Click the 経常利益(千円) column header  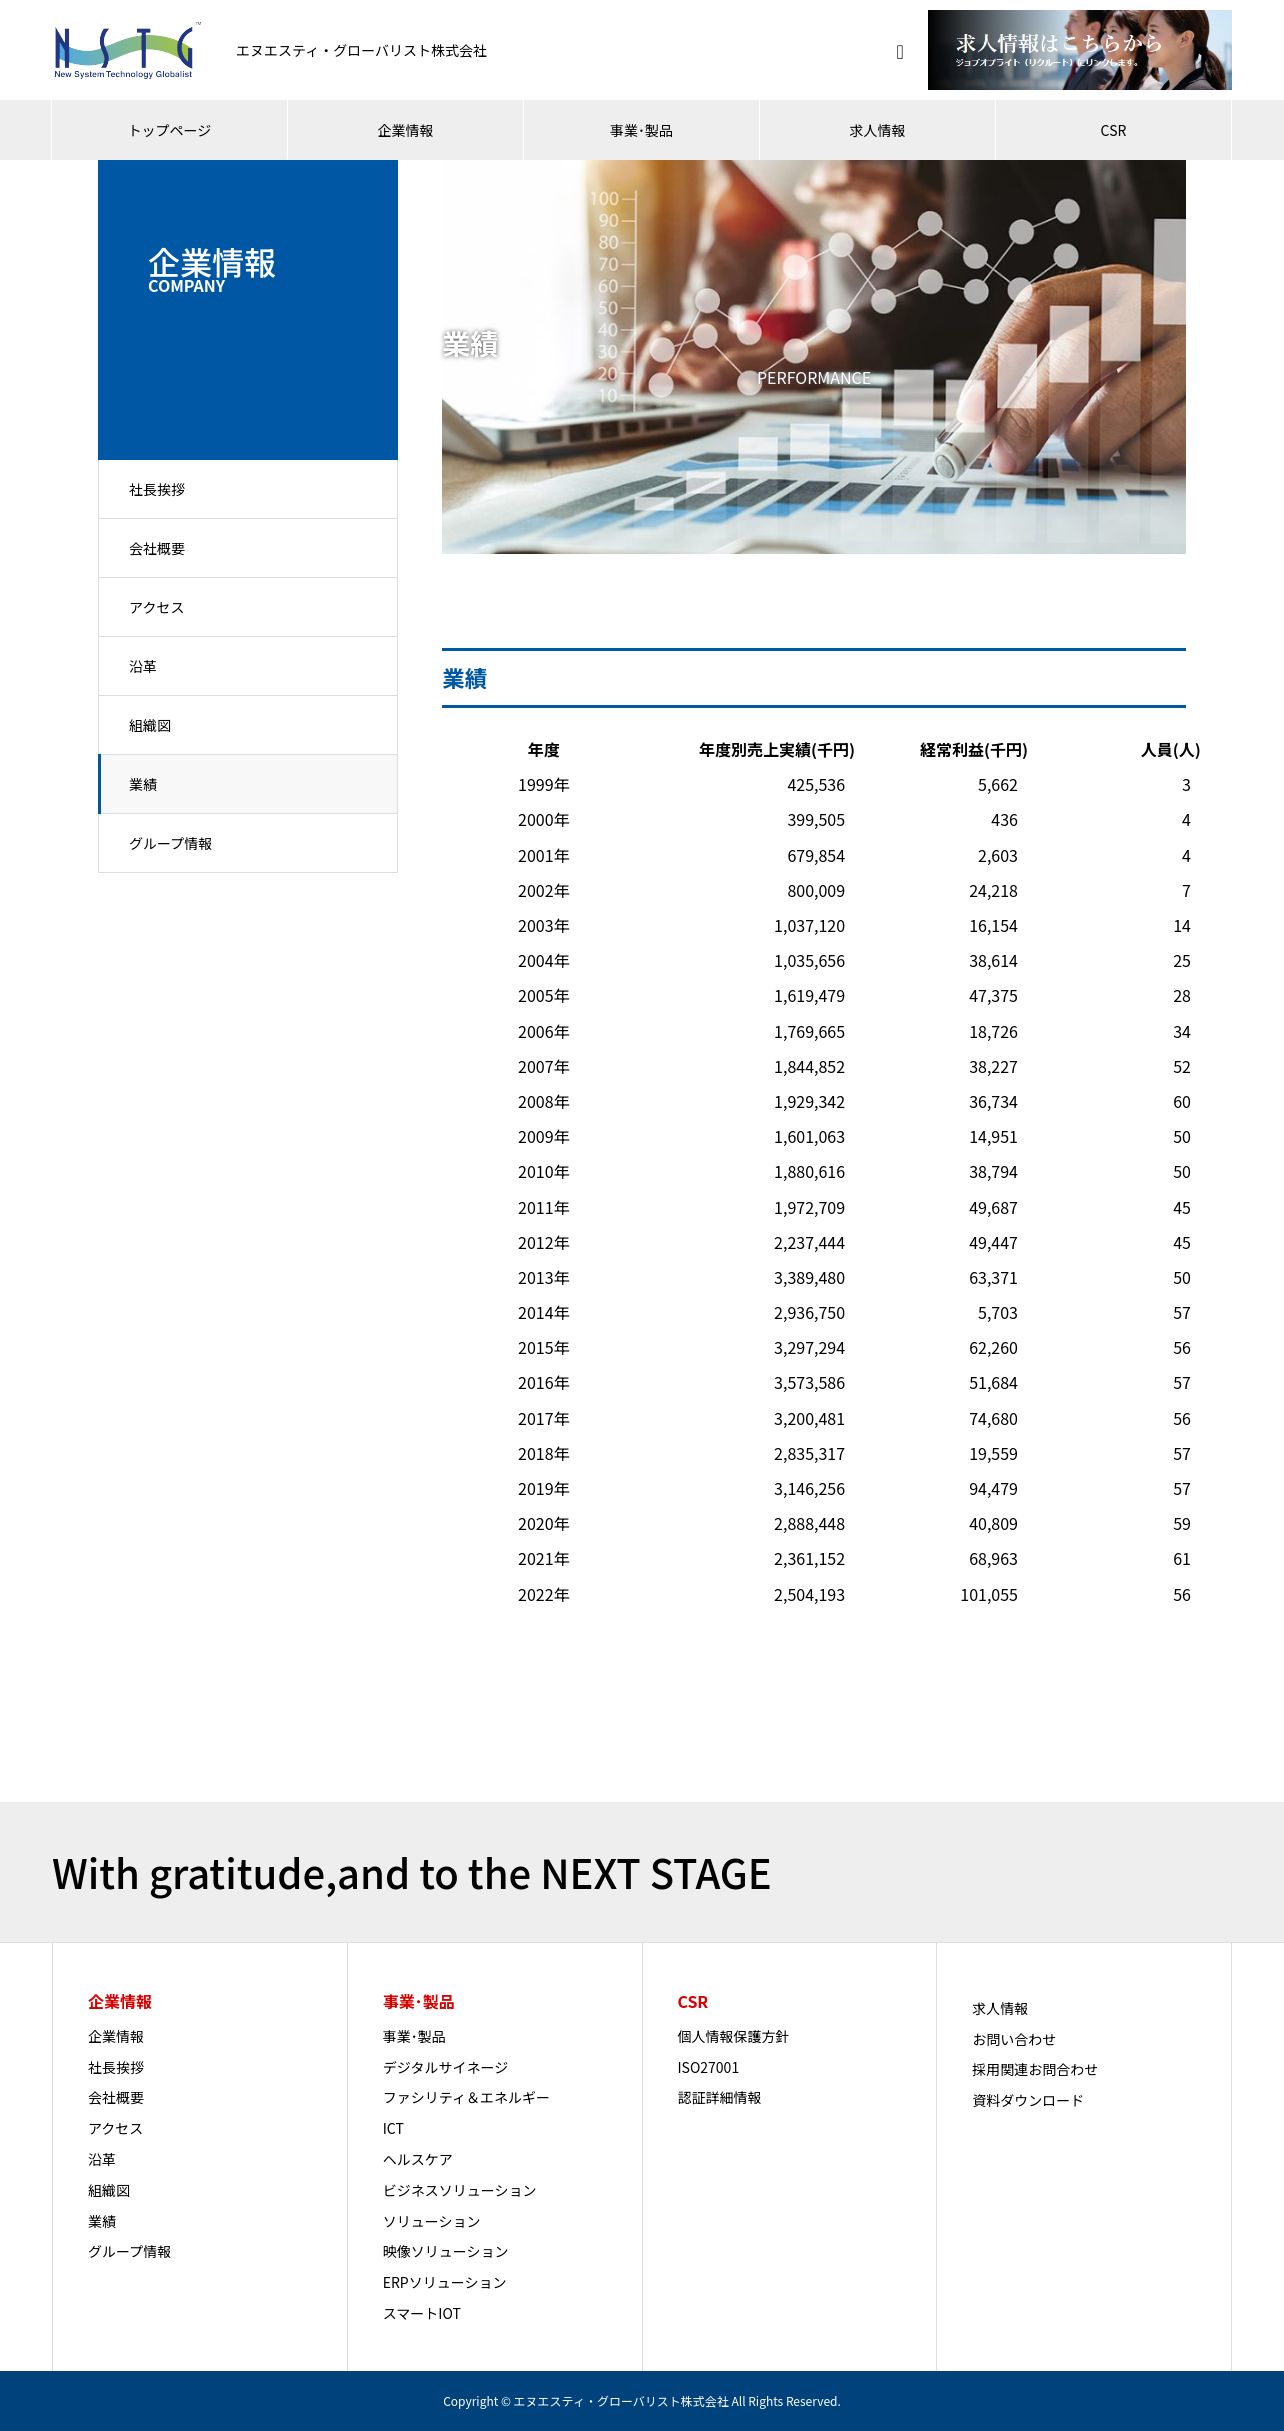click(x=973, y=750)
